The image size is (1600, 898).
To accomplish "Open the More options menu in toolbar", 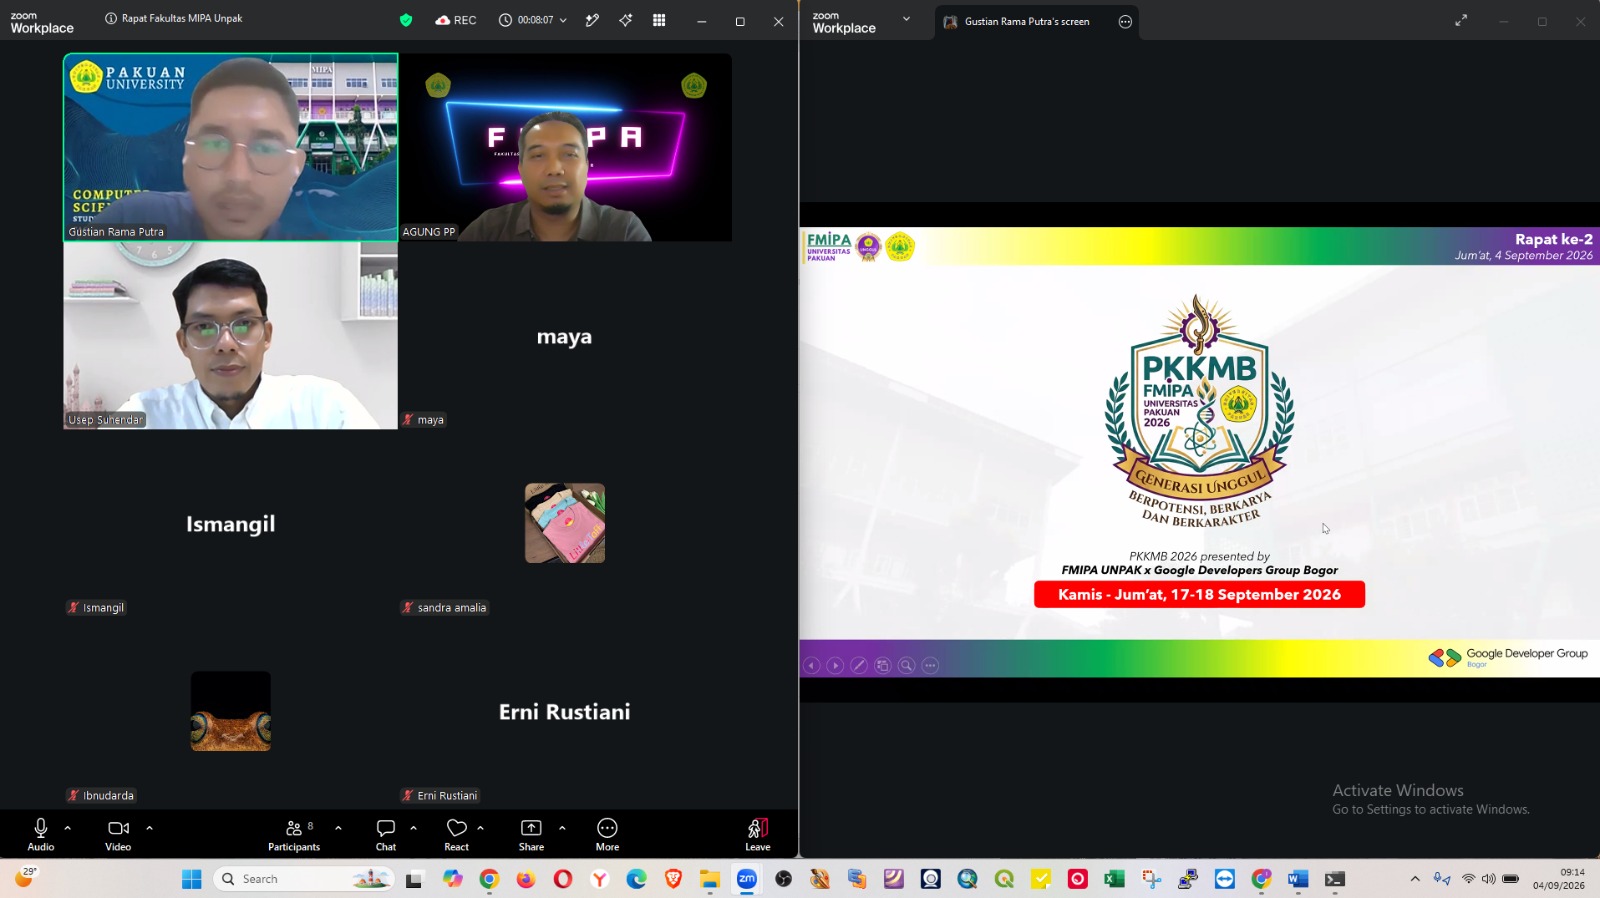I will (607, 834).
